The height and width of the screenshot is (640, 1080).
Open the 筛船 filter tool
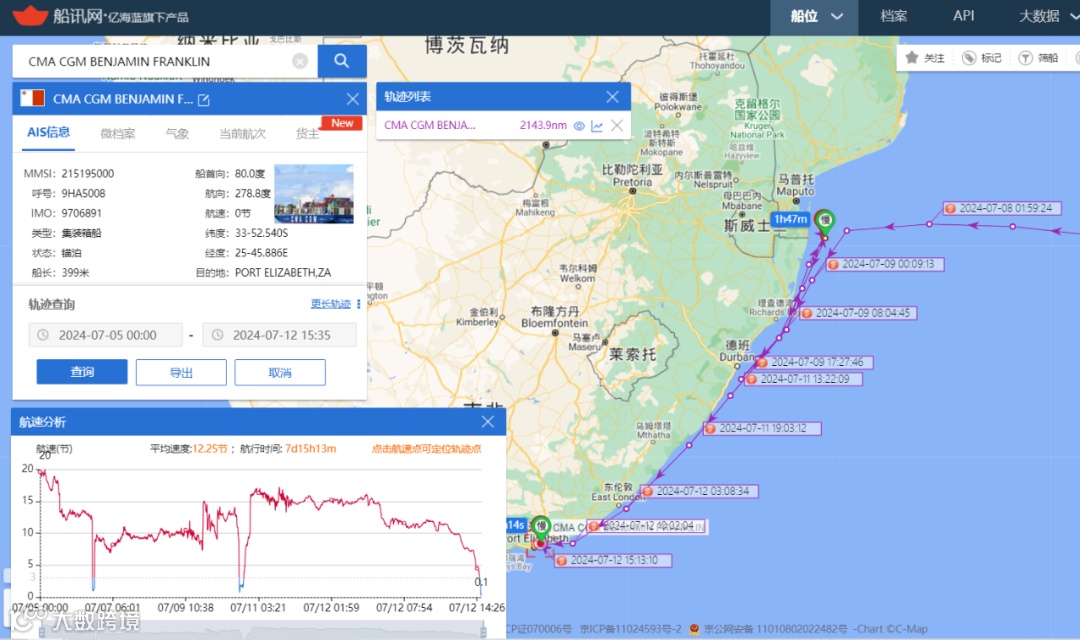click(x=1039, y=58)
